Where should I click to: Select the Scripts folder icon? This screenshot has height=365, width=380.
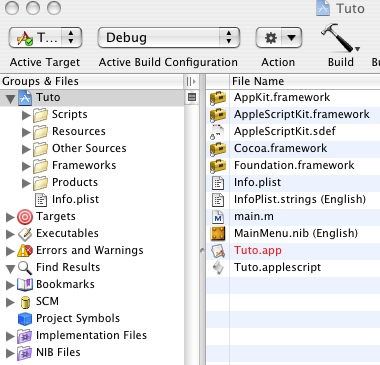[x=41, y=115]
